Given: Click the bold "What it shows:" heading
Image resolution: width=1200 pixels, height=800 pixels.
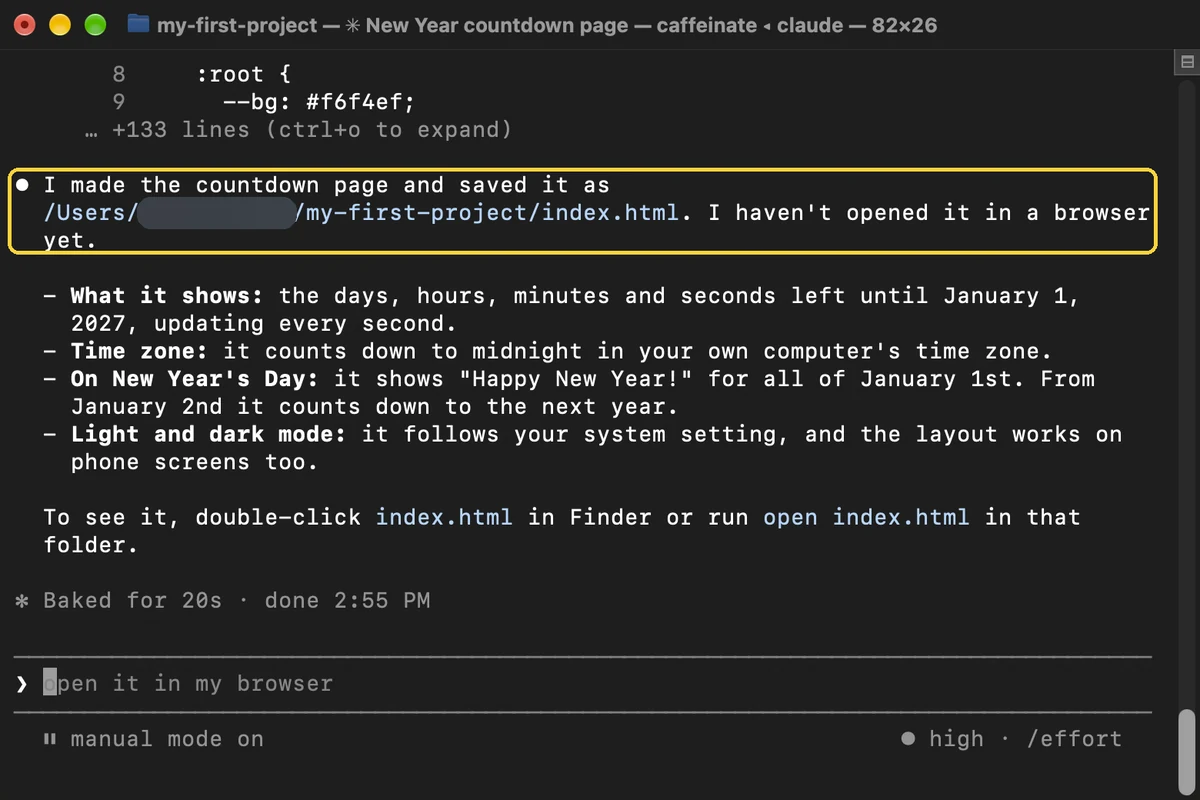Looking at the screenshot, I should click(x=167, y=296).
